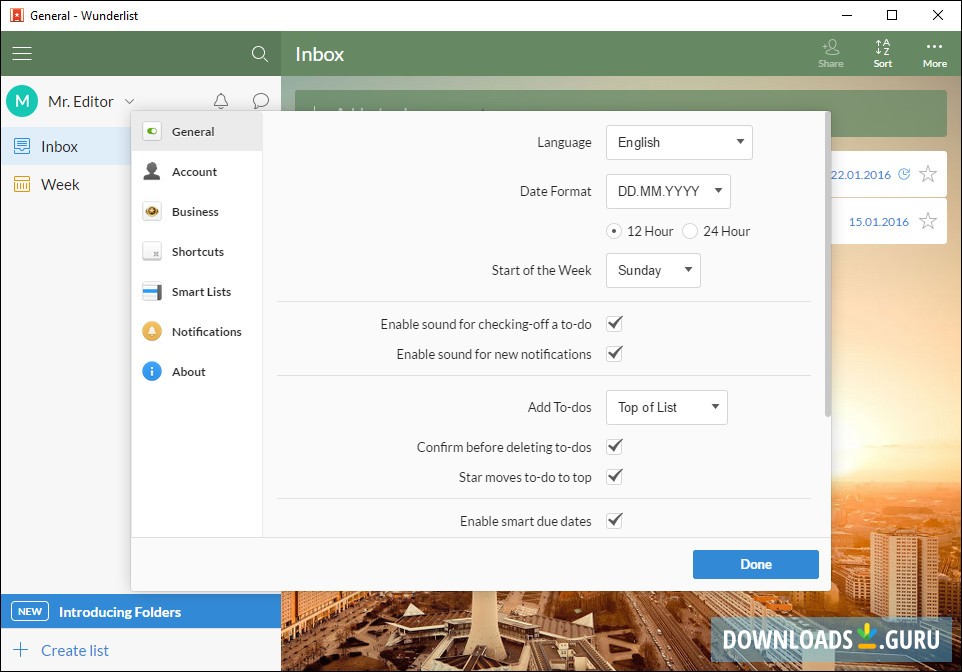The height and width of the screenshot is (672, 962).
Task: Select the 24 Hour radio button
Action: point(690,231)
